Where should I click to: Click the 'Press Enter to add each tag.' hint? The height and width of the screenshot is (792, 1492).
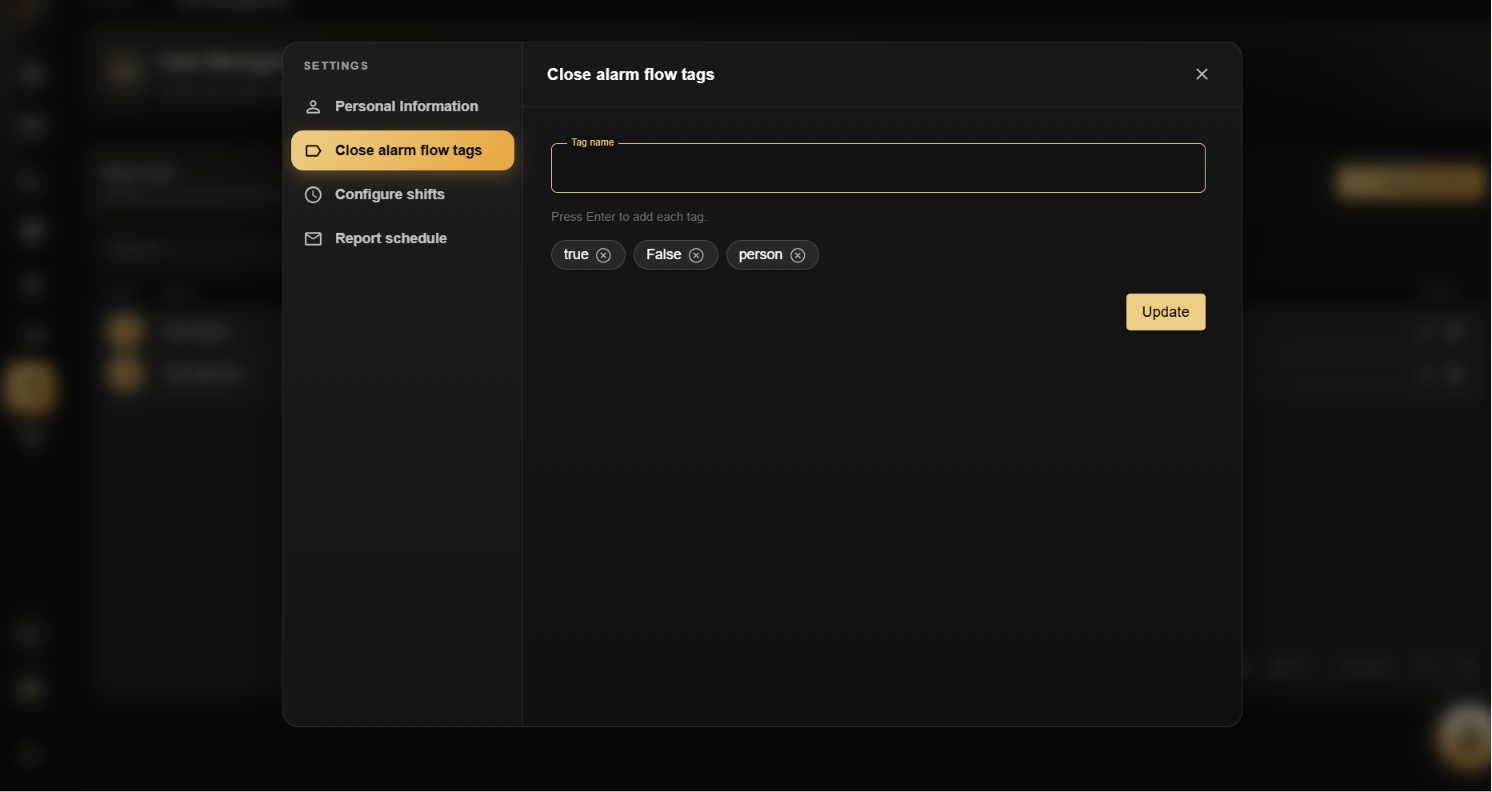(629, 217)
